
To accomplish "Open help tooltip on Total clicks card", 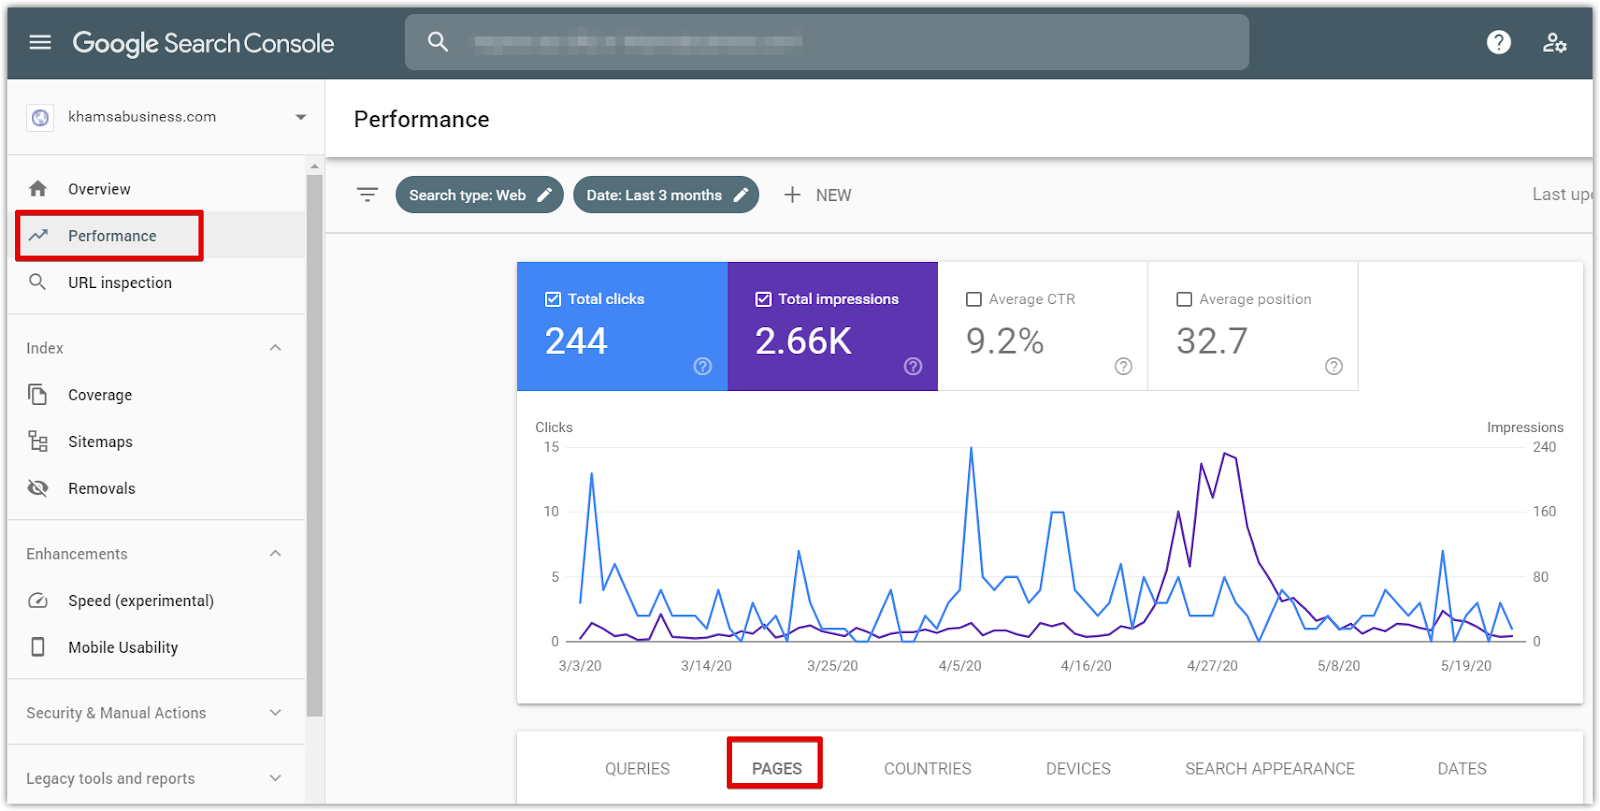I will [x=703, y=366].
